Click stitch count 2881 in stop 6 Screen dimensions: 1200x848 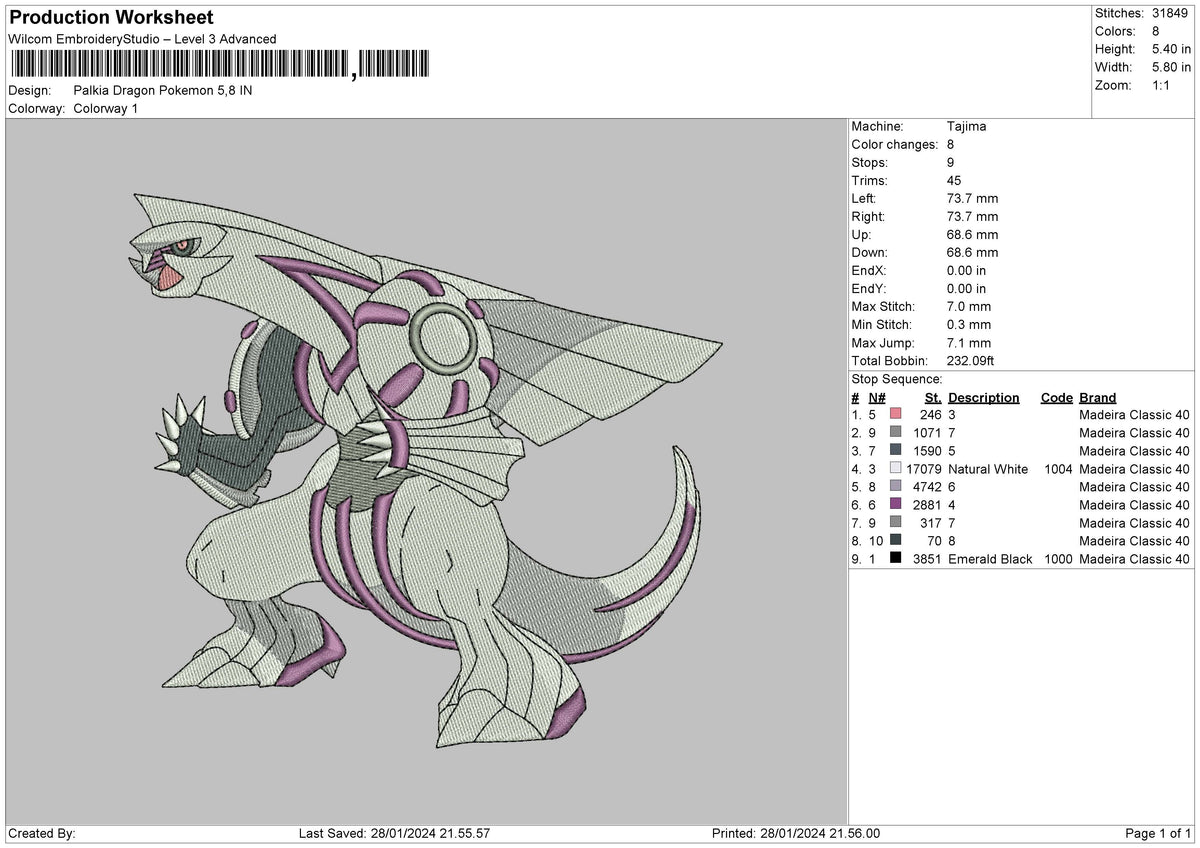click(928, 505)
